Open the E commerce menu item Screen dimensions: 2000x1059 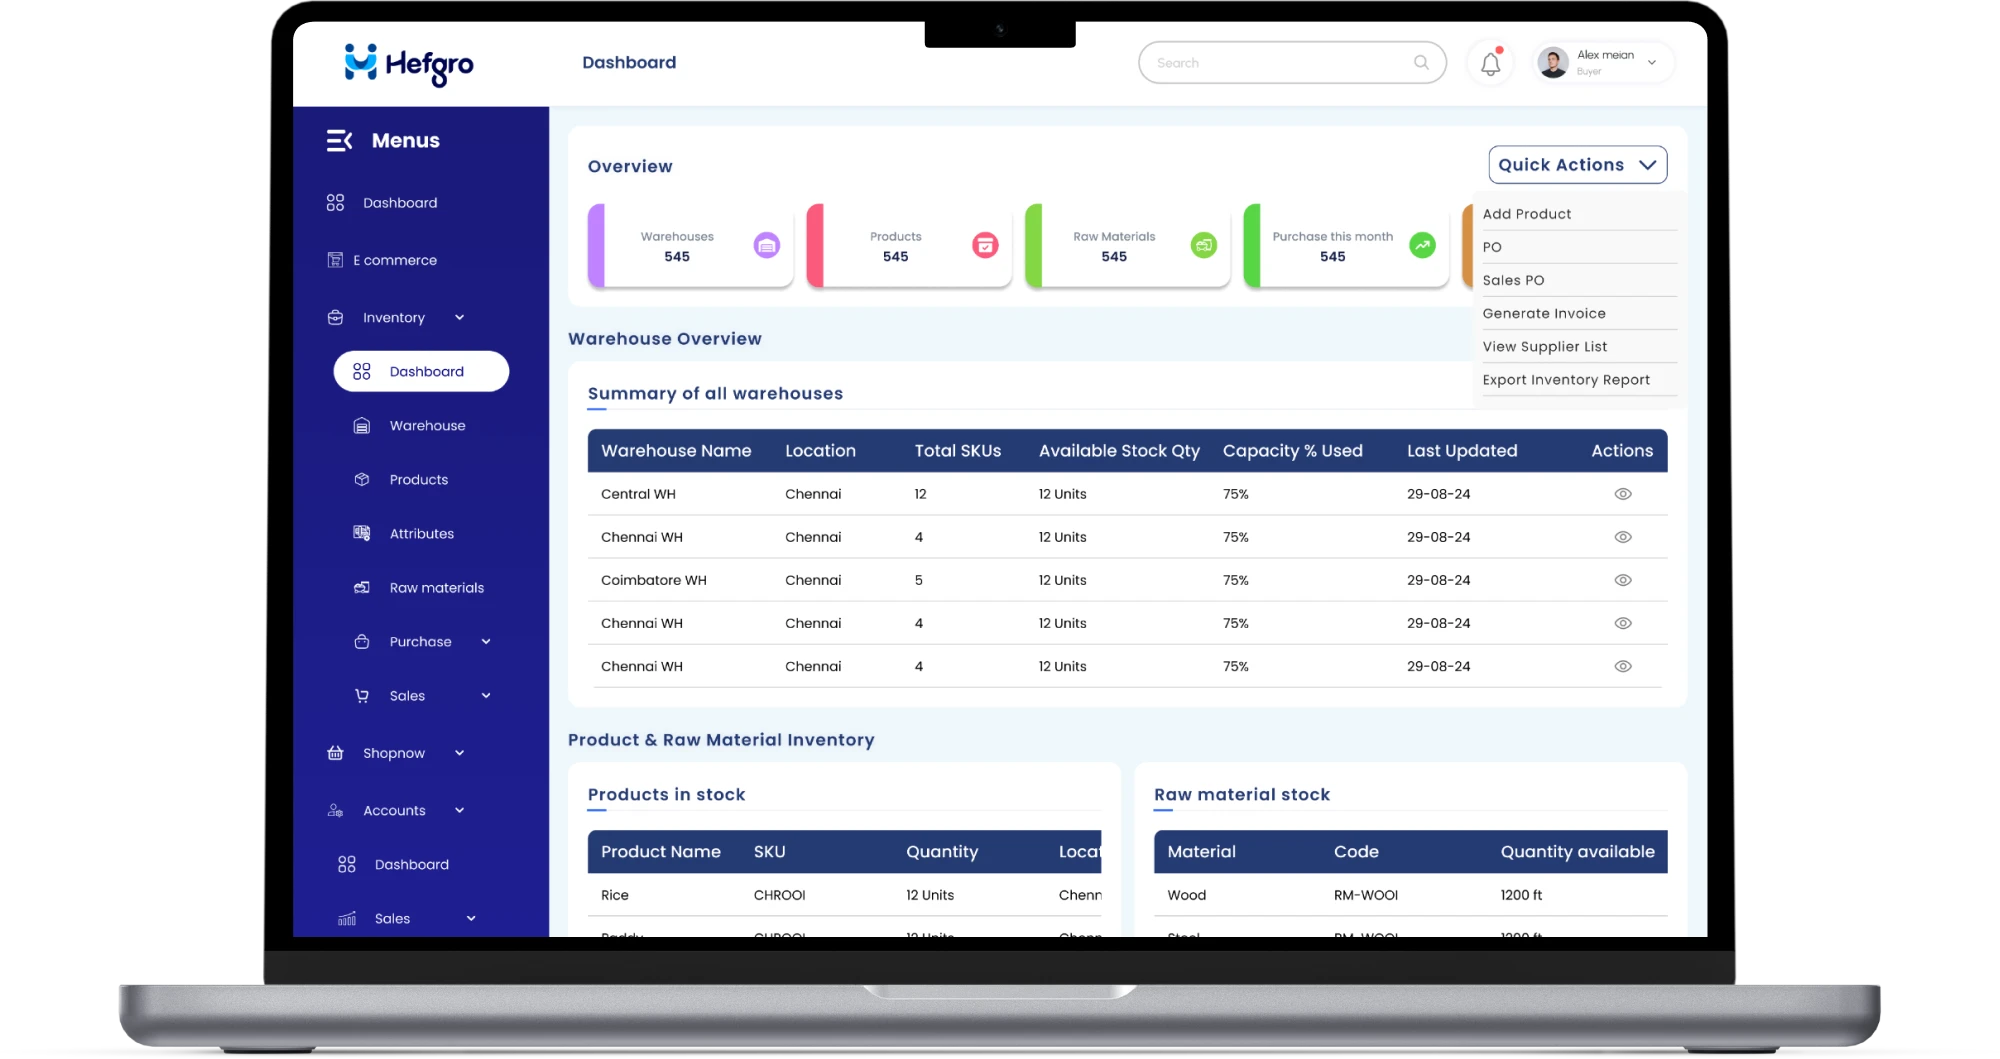pos(393,259)
